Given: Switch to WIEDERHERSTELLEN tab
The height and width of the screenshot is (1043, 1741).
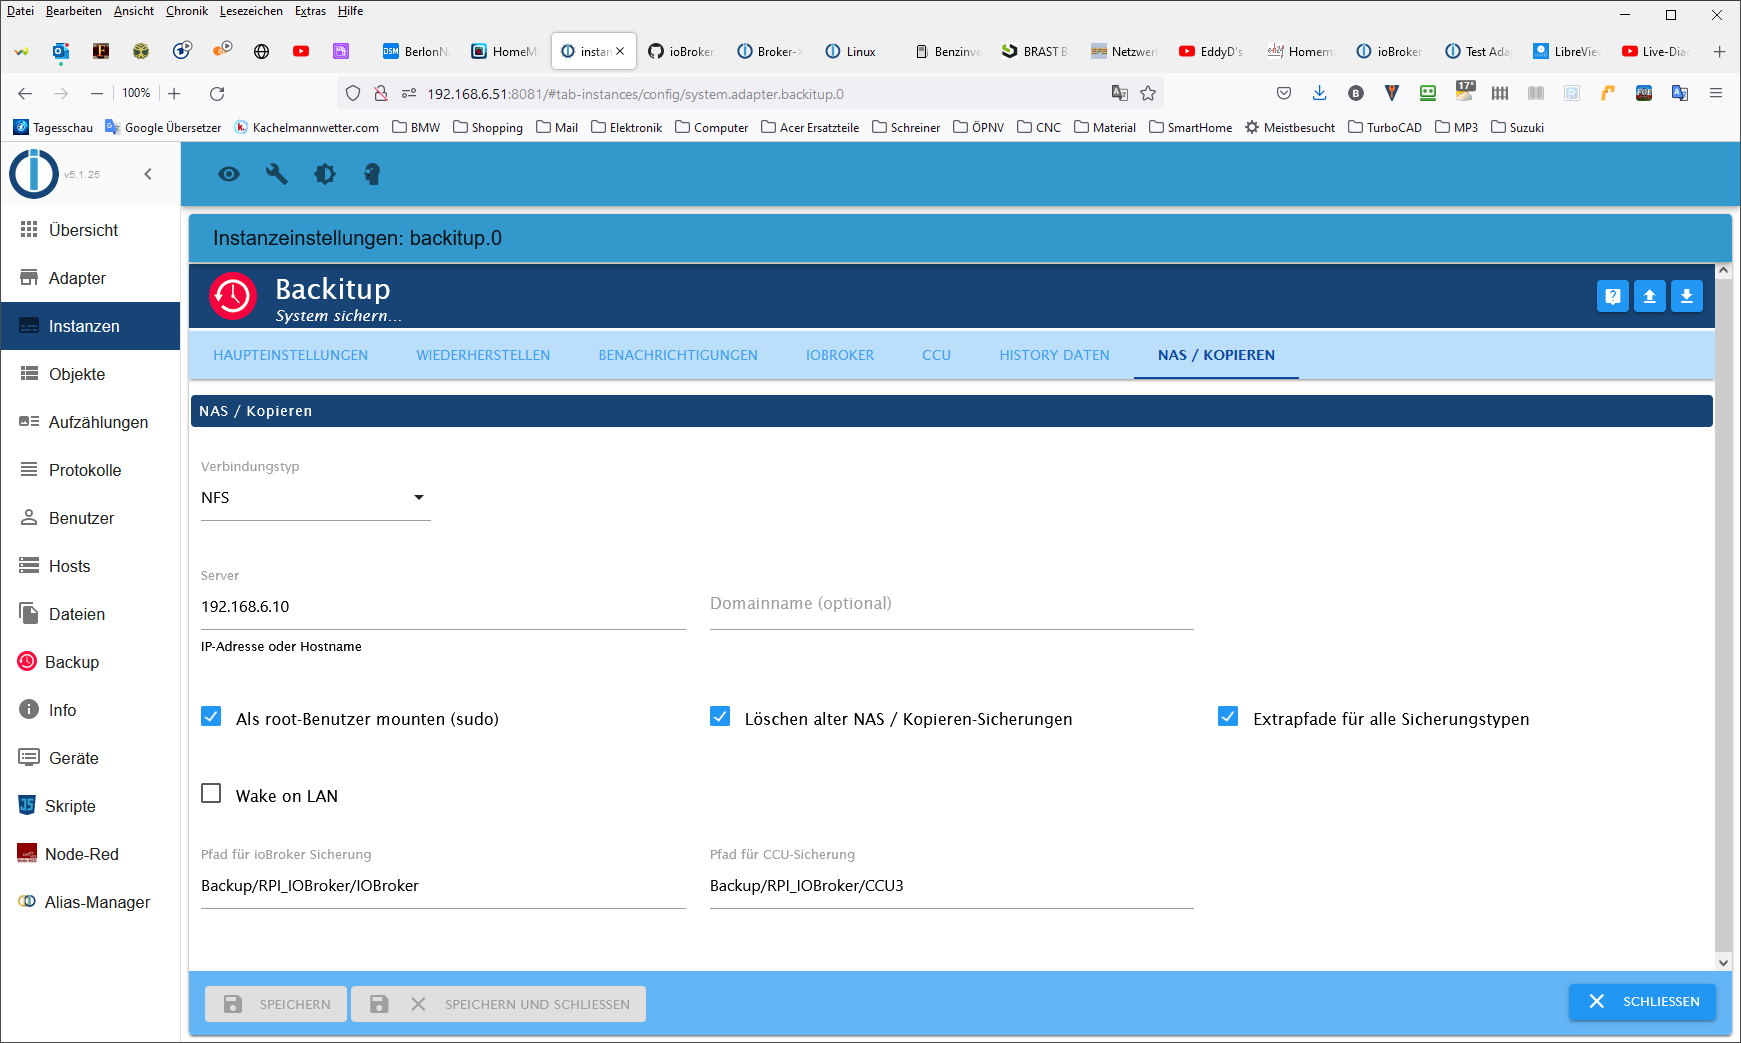Looking at the screenshot, I should [483, 355].
